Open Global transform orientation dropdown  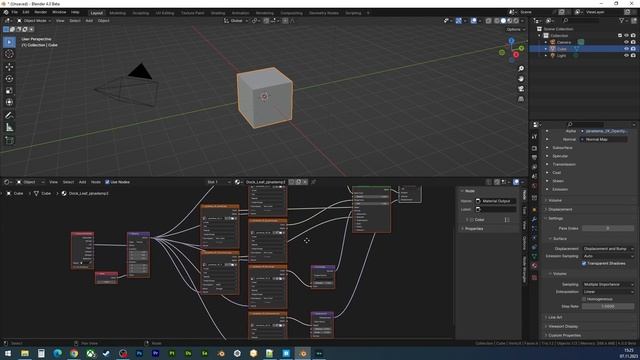pyautogui.click(x=236, y=20)
